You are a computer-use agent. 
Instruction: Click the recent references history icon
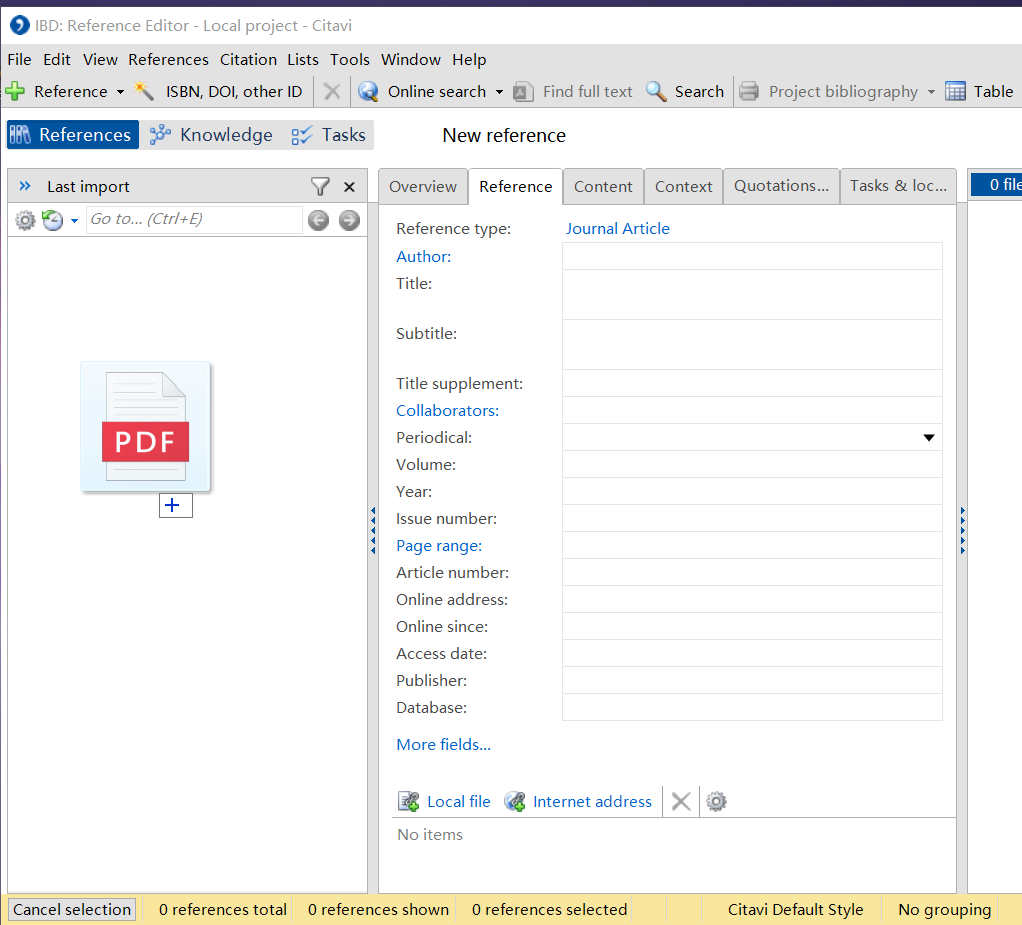[x=53, y=220]
